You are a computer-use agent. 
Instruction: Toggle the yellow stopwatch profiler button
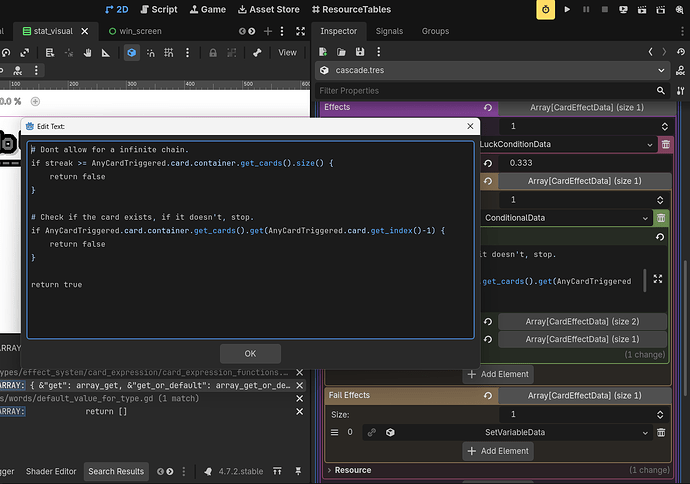(545, 10)
